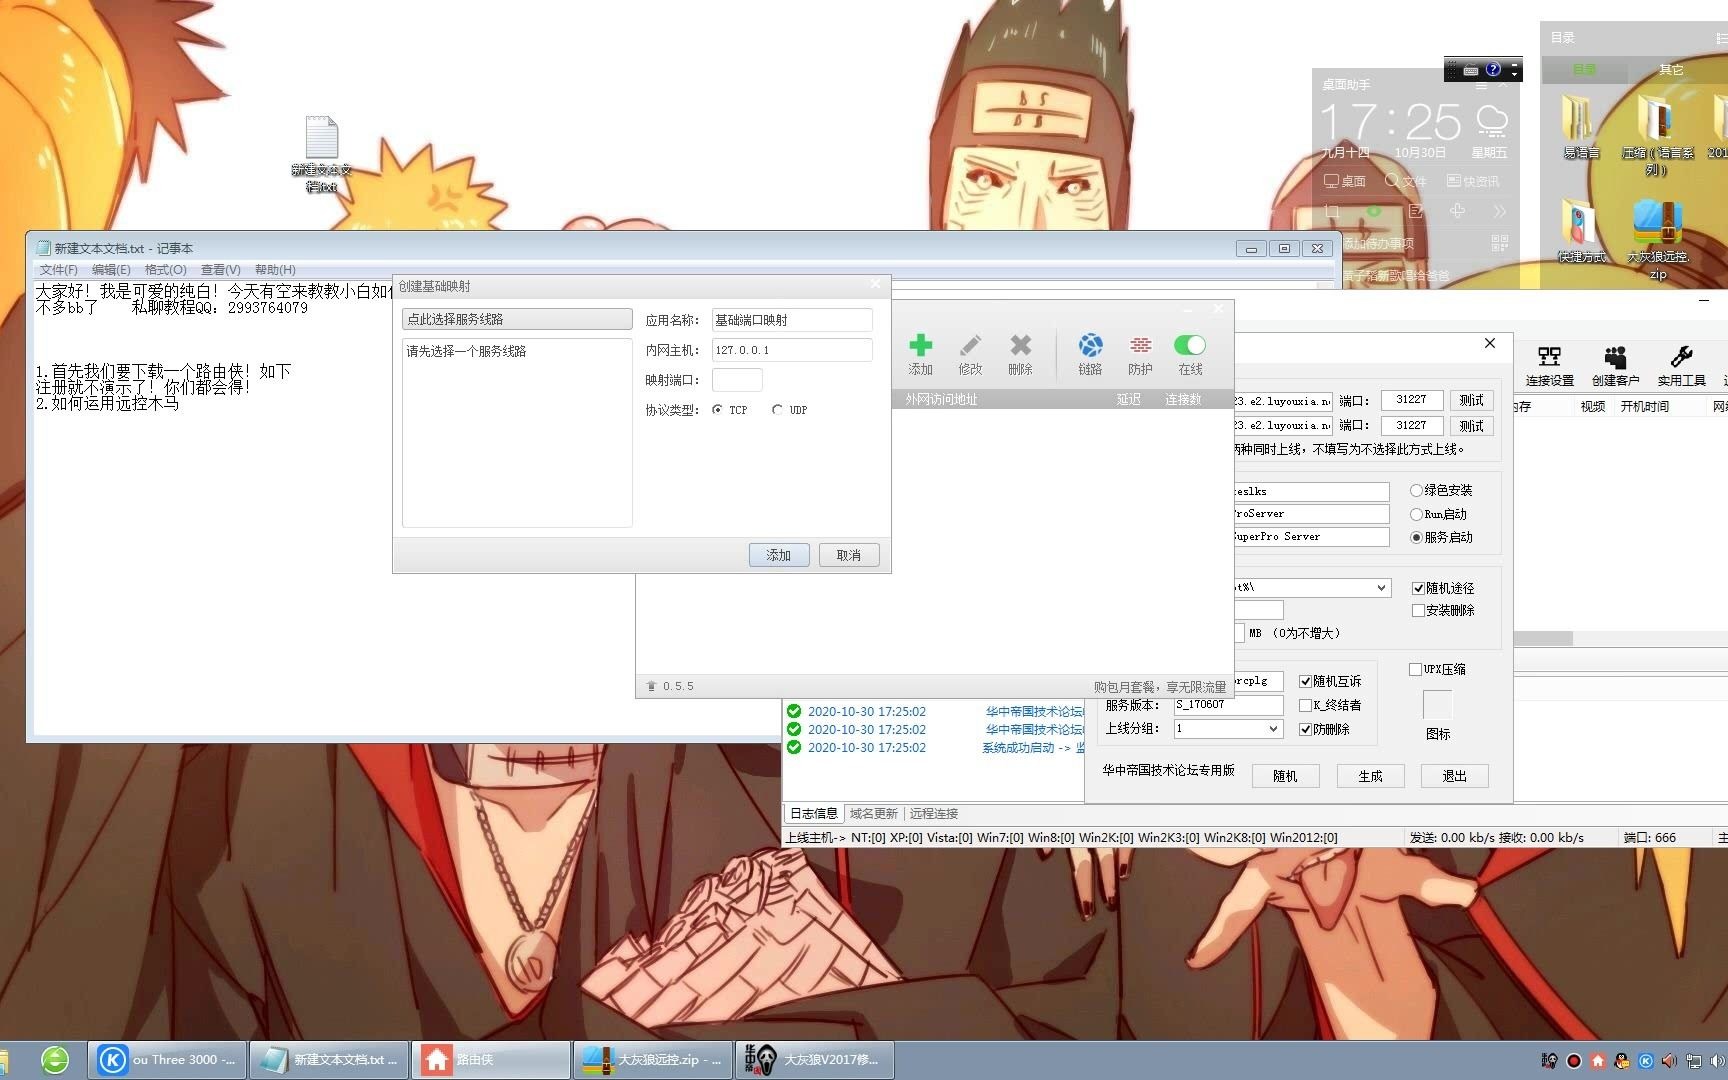This screenshot has height=1080, width=1728.
Task: Open 实用工具 wrench icon in 大灰狼 toolbar
Action: pyautogui.click(x=1681, y=366)
